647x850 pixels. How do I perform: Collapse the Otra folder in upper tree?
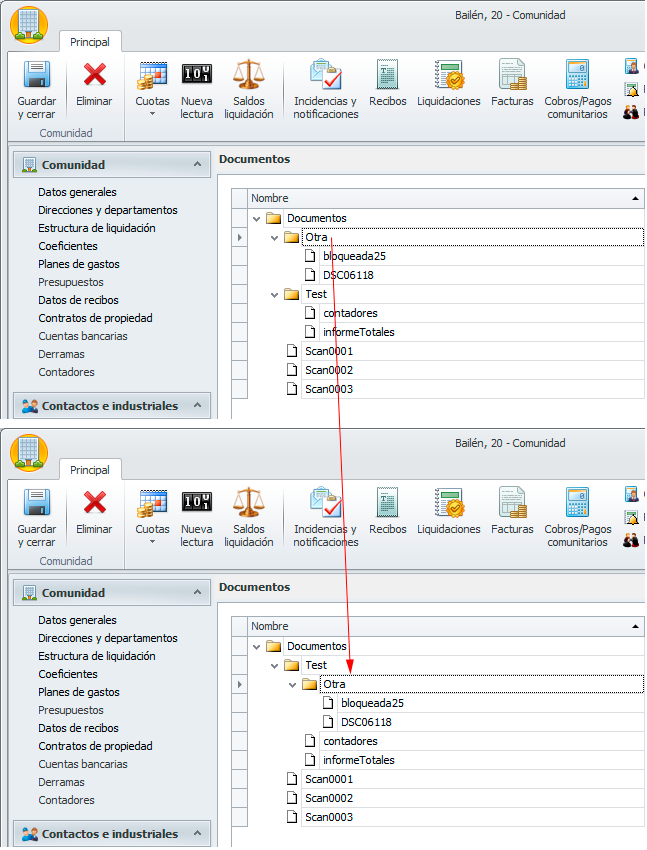pos(274,238)
